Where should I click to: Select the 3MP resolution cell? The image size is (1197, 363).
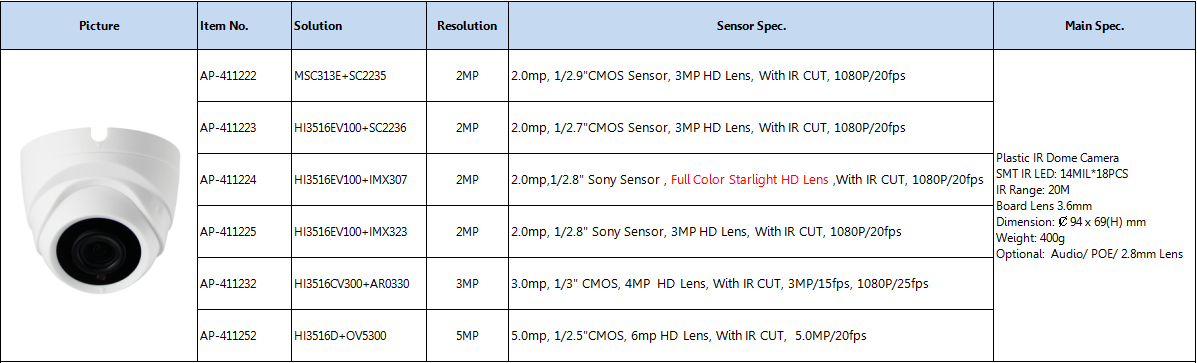pyautogui.click(x=467, y=283)
